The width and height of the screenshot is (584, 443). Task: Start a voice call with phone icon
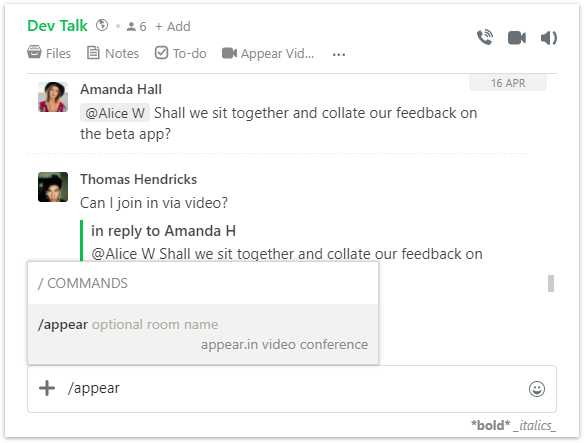click(485, 38)
